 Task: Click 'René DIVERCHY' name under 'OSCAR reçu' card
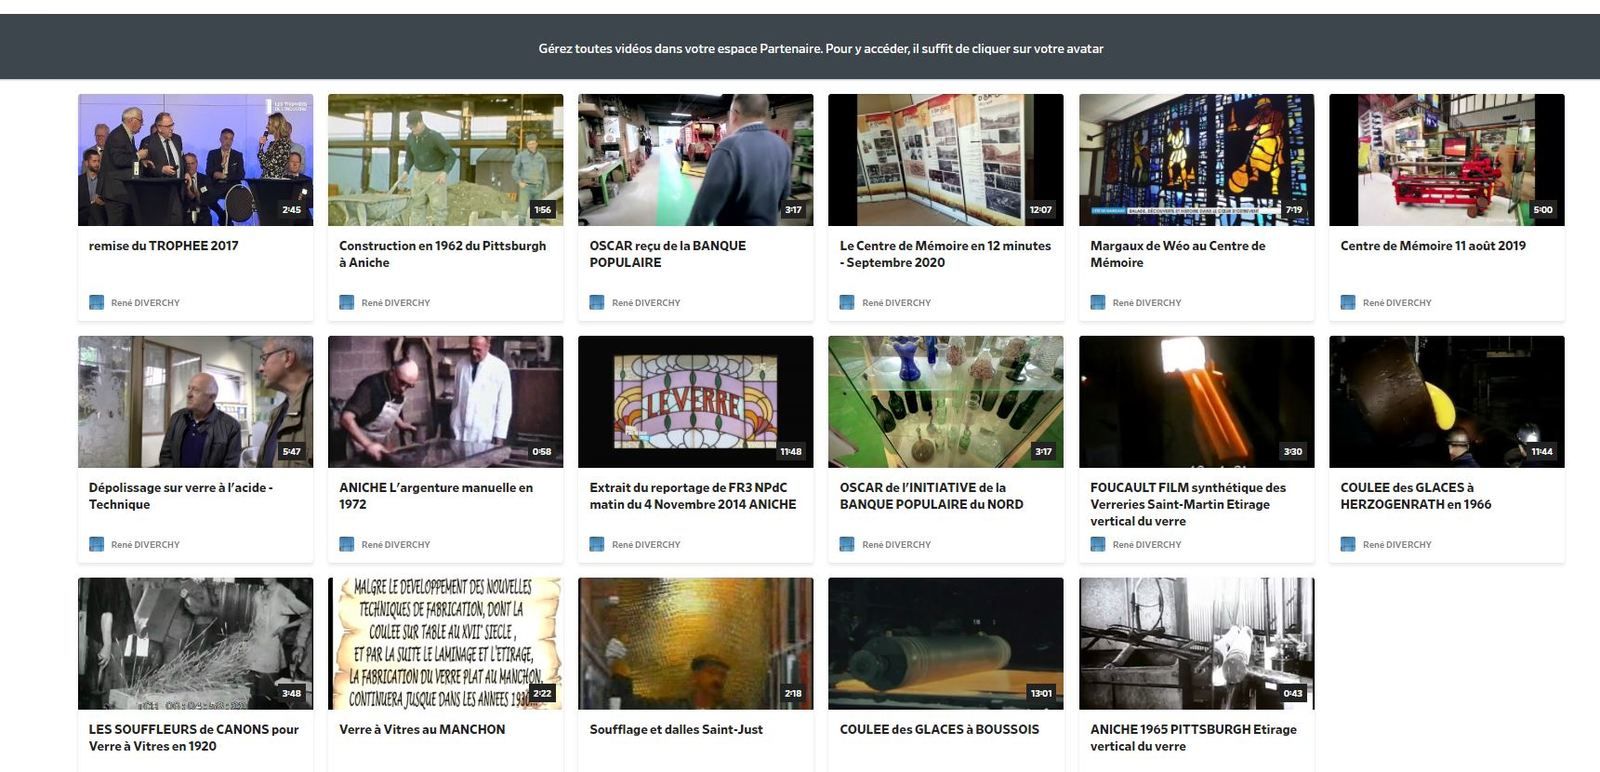tap(645, 303)
